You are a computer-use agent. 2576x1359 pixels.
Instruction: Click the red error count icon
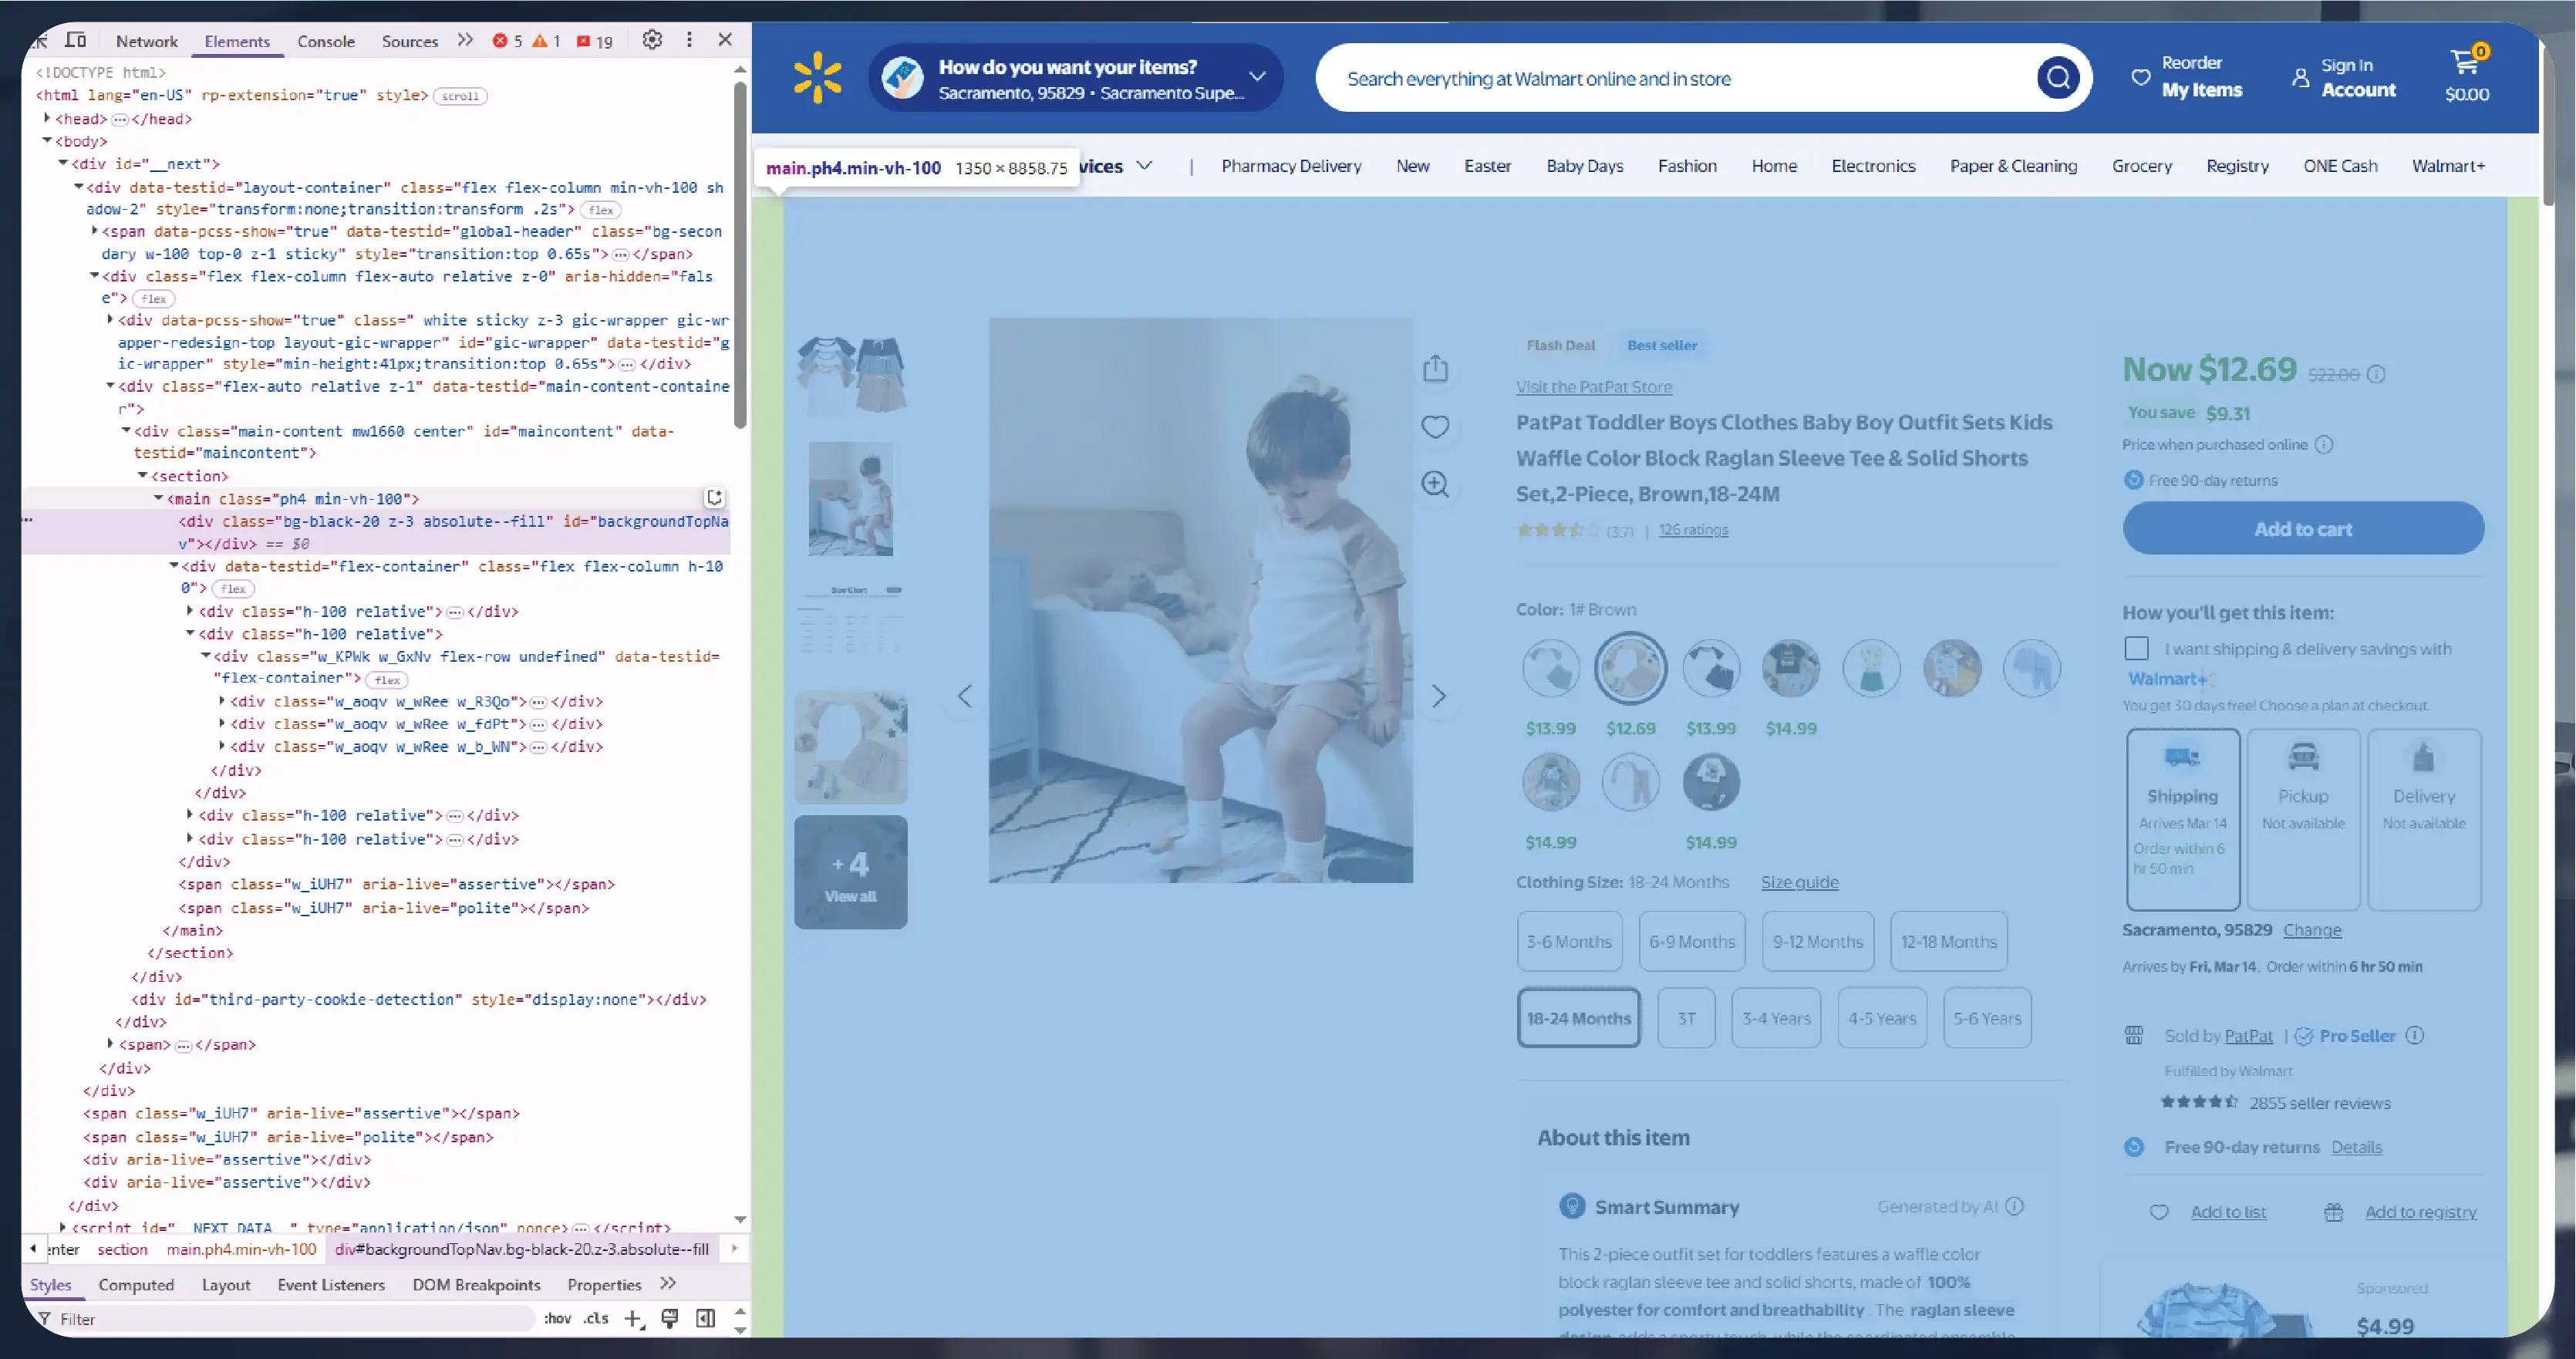click(500, 41)
